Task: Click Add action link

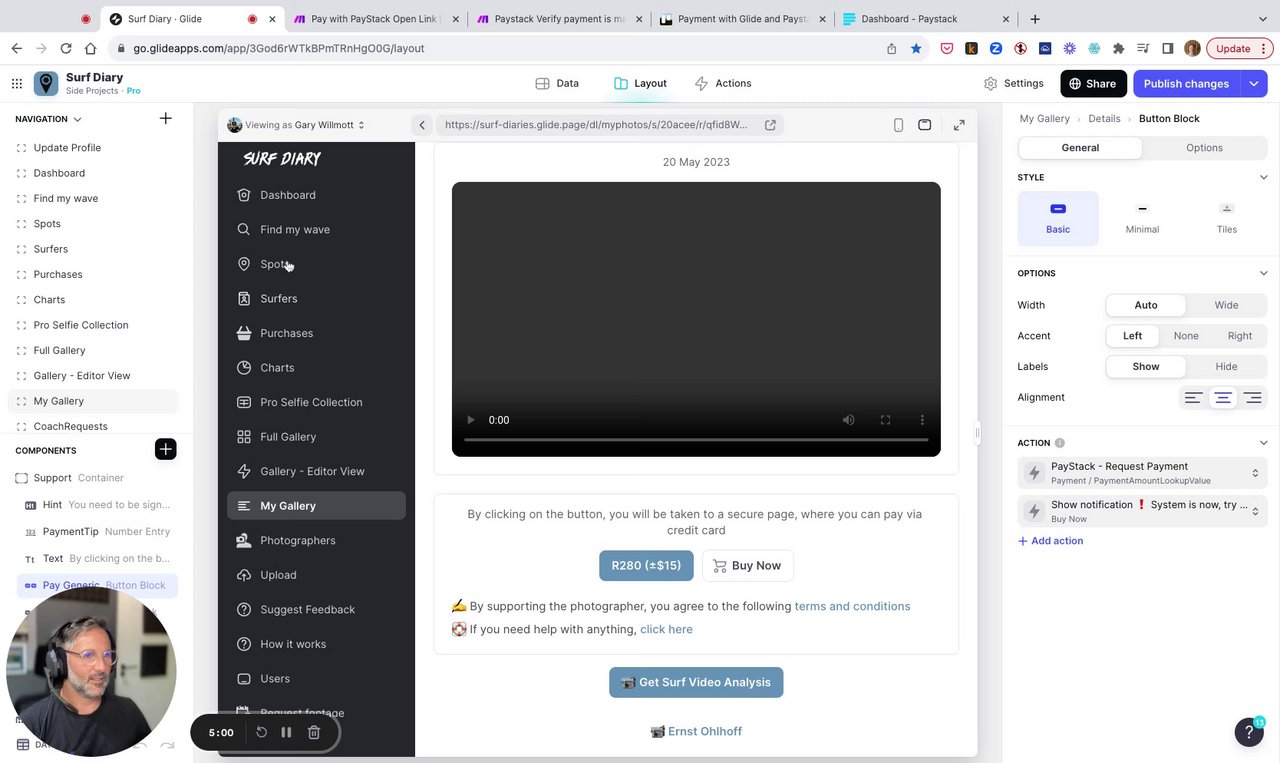Action: 1050,541
